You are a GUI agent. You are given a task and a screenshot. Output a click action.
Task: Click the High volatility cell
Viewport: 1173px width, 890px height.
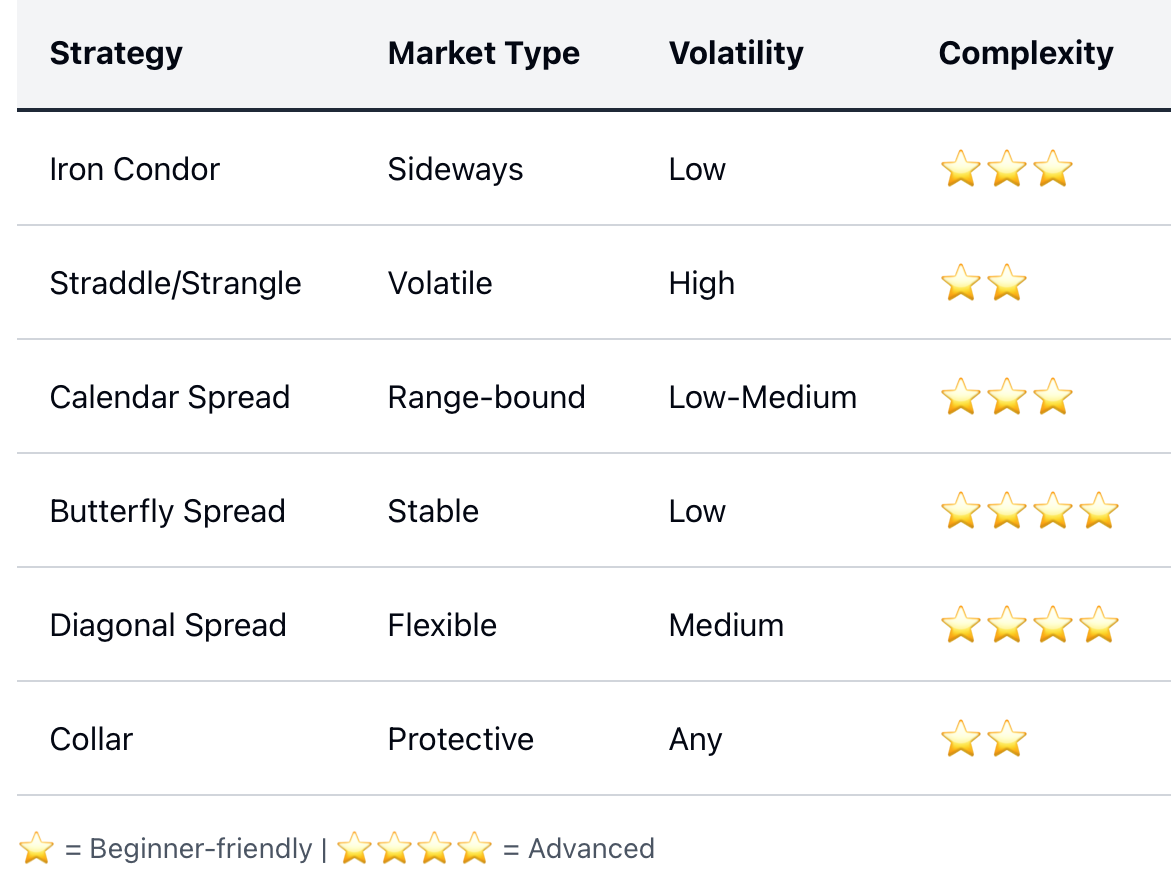tap(702, 283)
